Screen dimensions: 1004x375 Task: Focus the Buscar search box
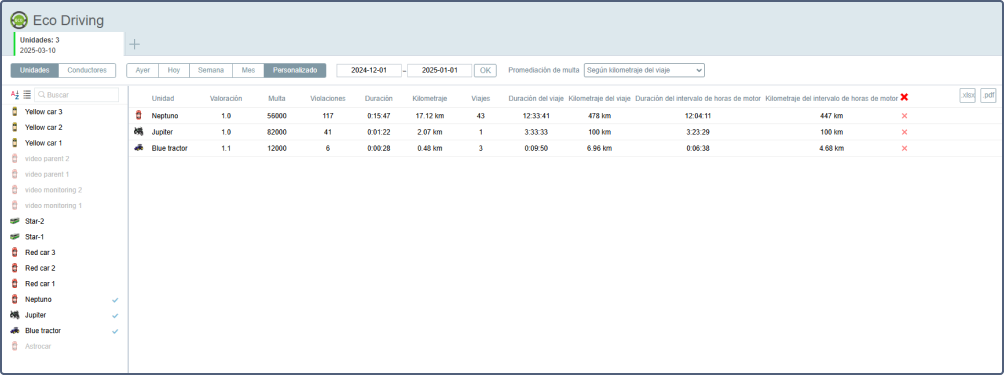(x=76, y=95)
